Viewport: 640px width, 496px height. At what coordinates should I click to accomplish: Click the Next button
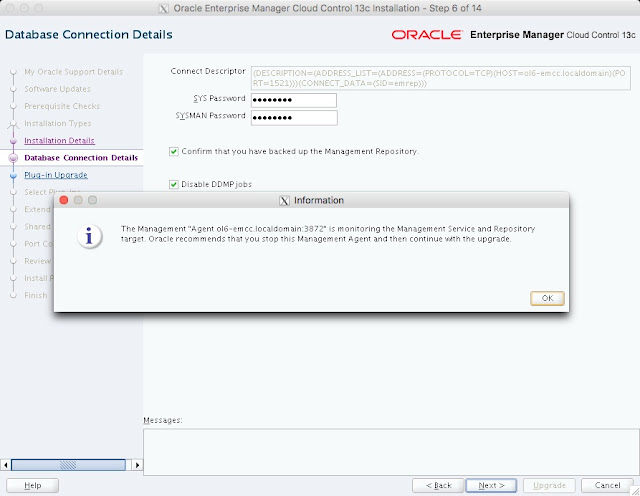coord(491,485)
